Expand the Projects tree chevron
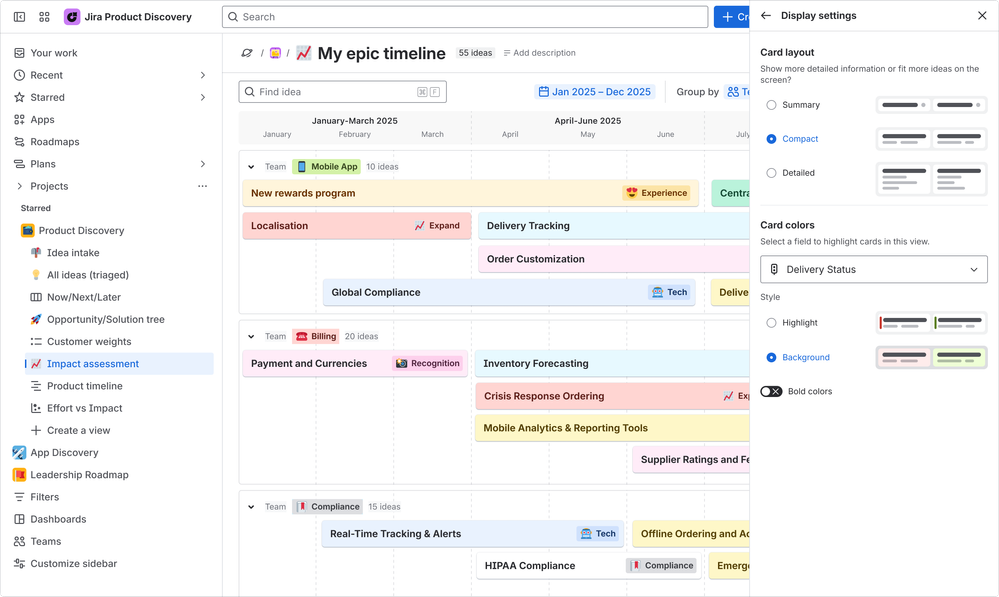The width and height of the screenshot is (999, 597). point(19,186)
